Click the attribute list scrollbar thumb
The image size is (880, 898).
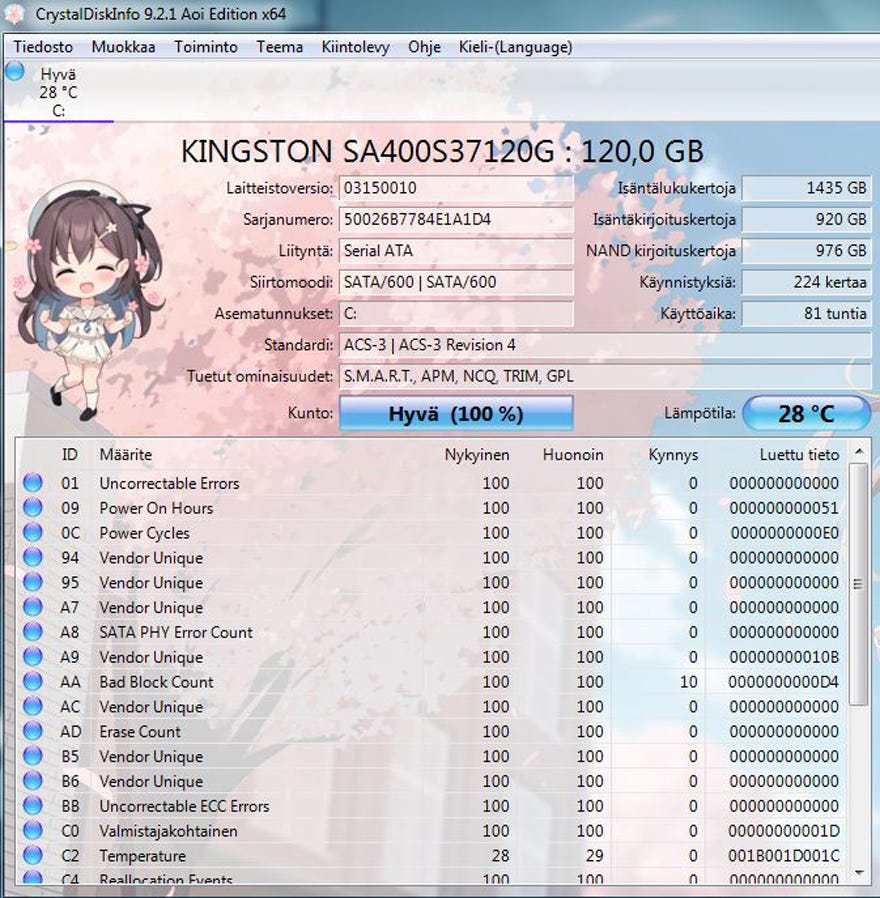point(858,584)
